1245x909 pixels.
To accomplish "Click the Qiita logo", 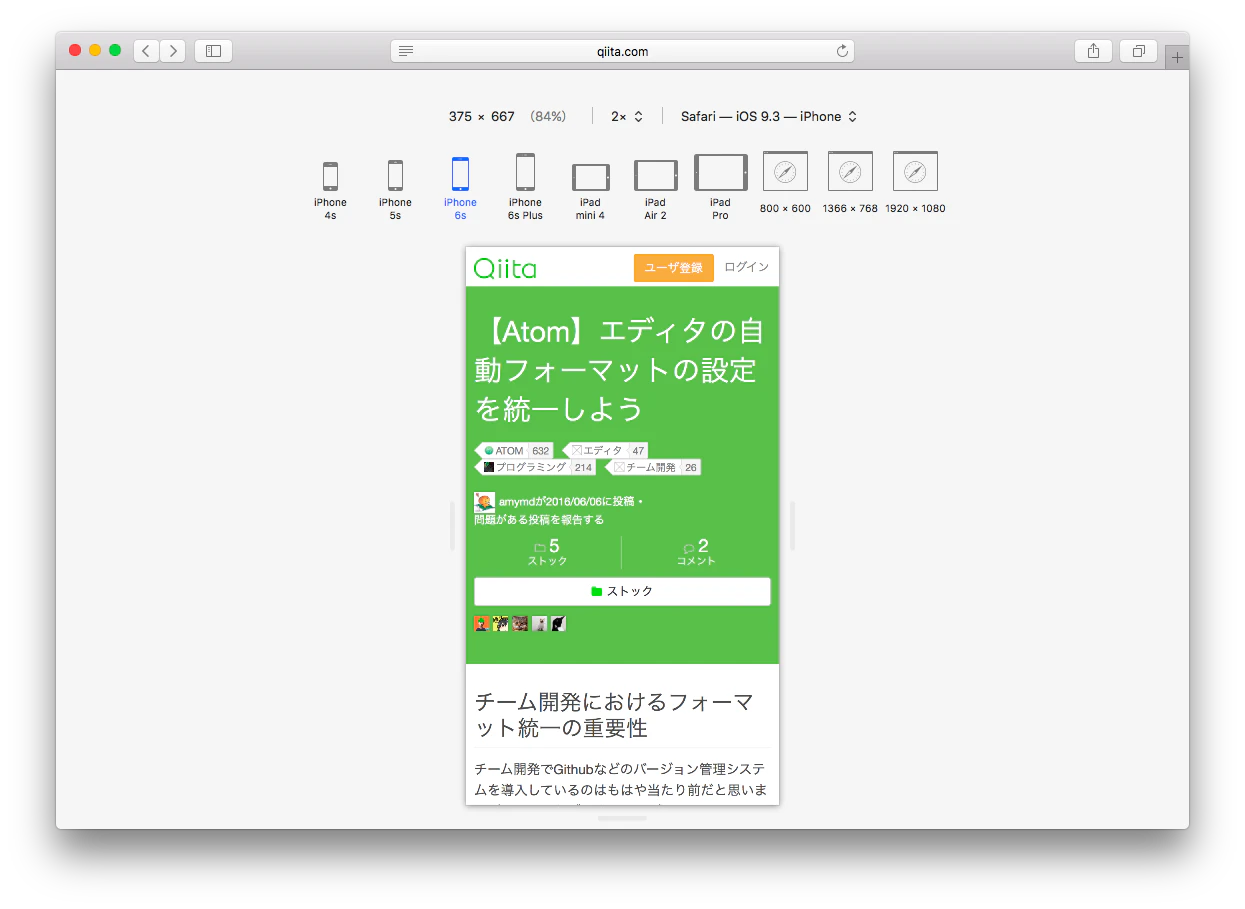I will click(x=505, y=268).
